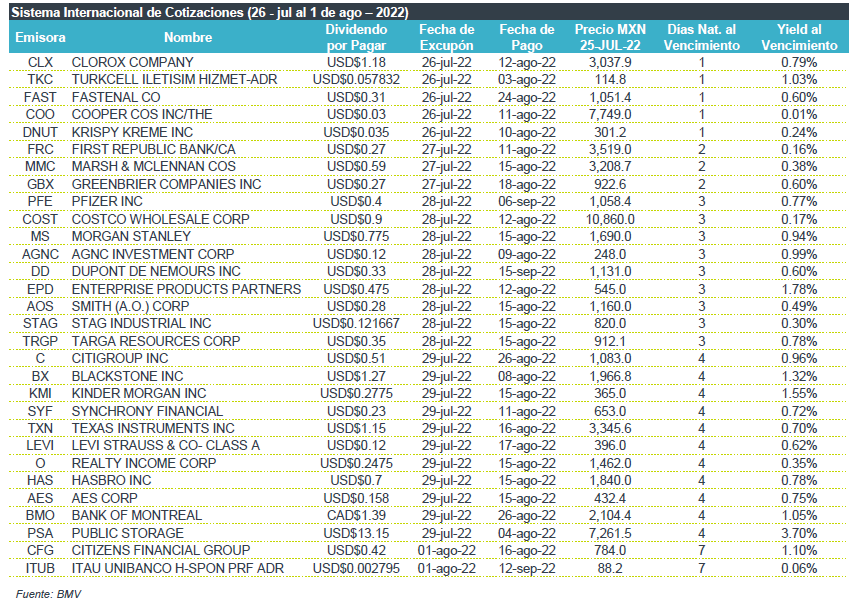Click yield value 3.70%
853x600 pixels.
(x=799, y=533)
